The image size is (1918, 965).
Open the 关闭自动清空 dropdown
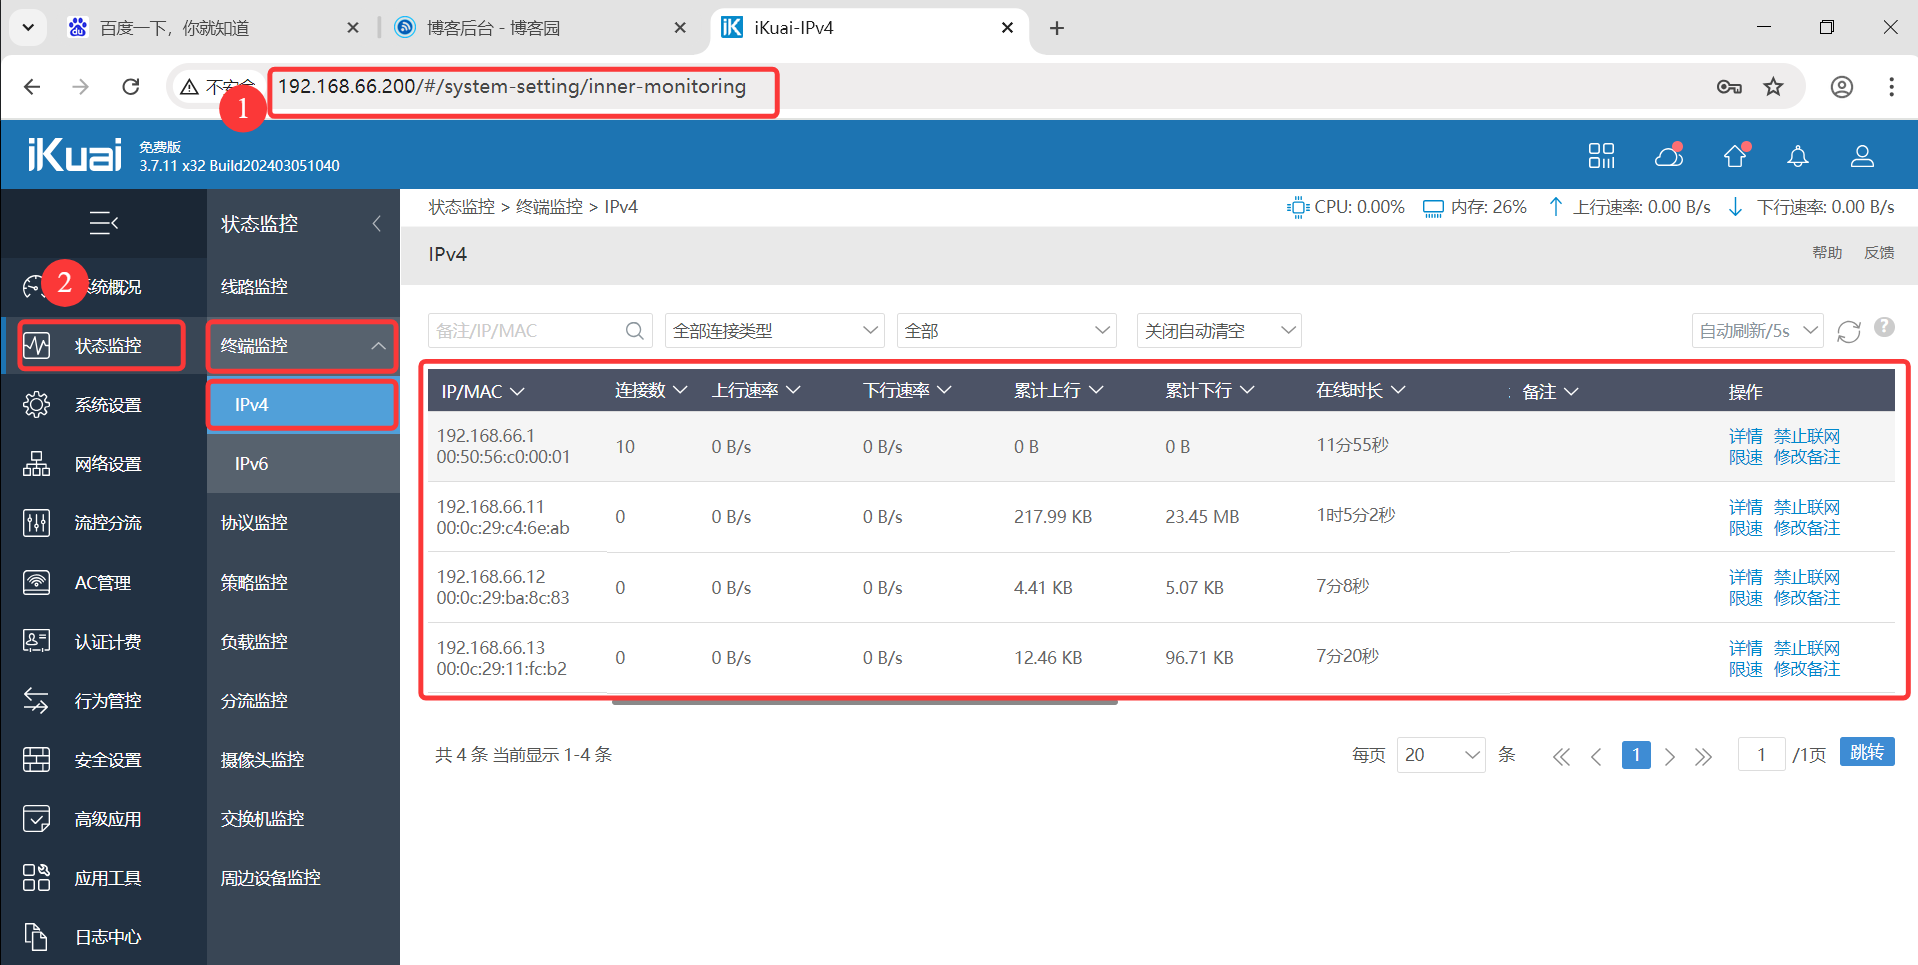click(x=1219, y=331)
